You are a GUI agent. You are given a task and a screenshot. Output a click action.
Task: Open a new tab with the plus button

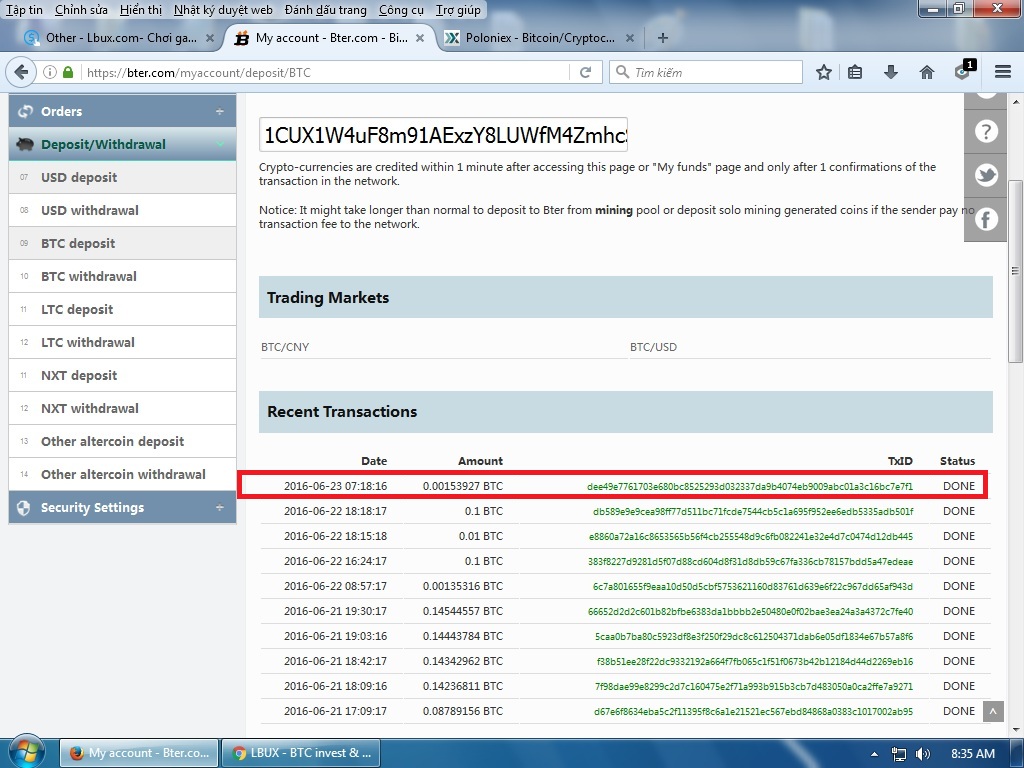pyautogui.click(x=662, y=38)
